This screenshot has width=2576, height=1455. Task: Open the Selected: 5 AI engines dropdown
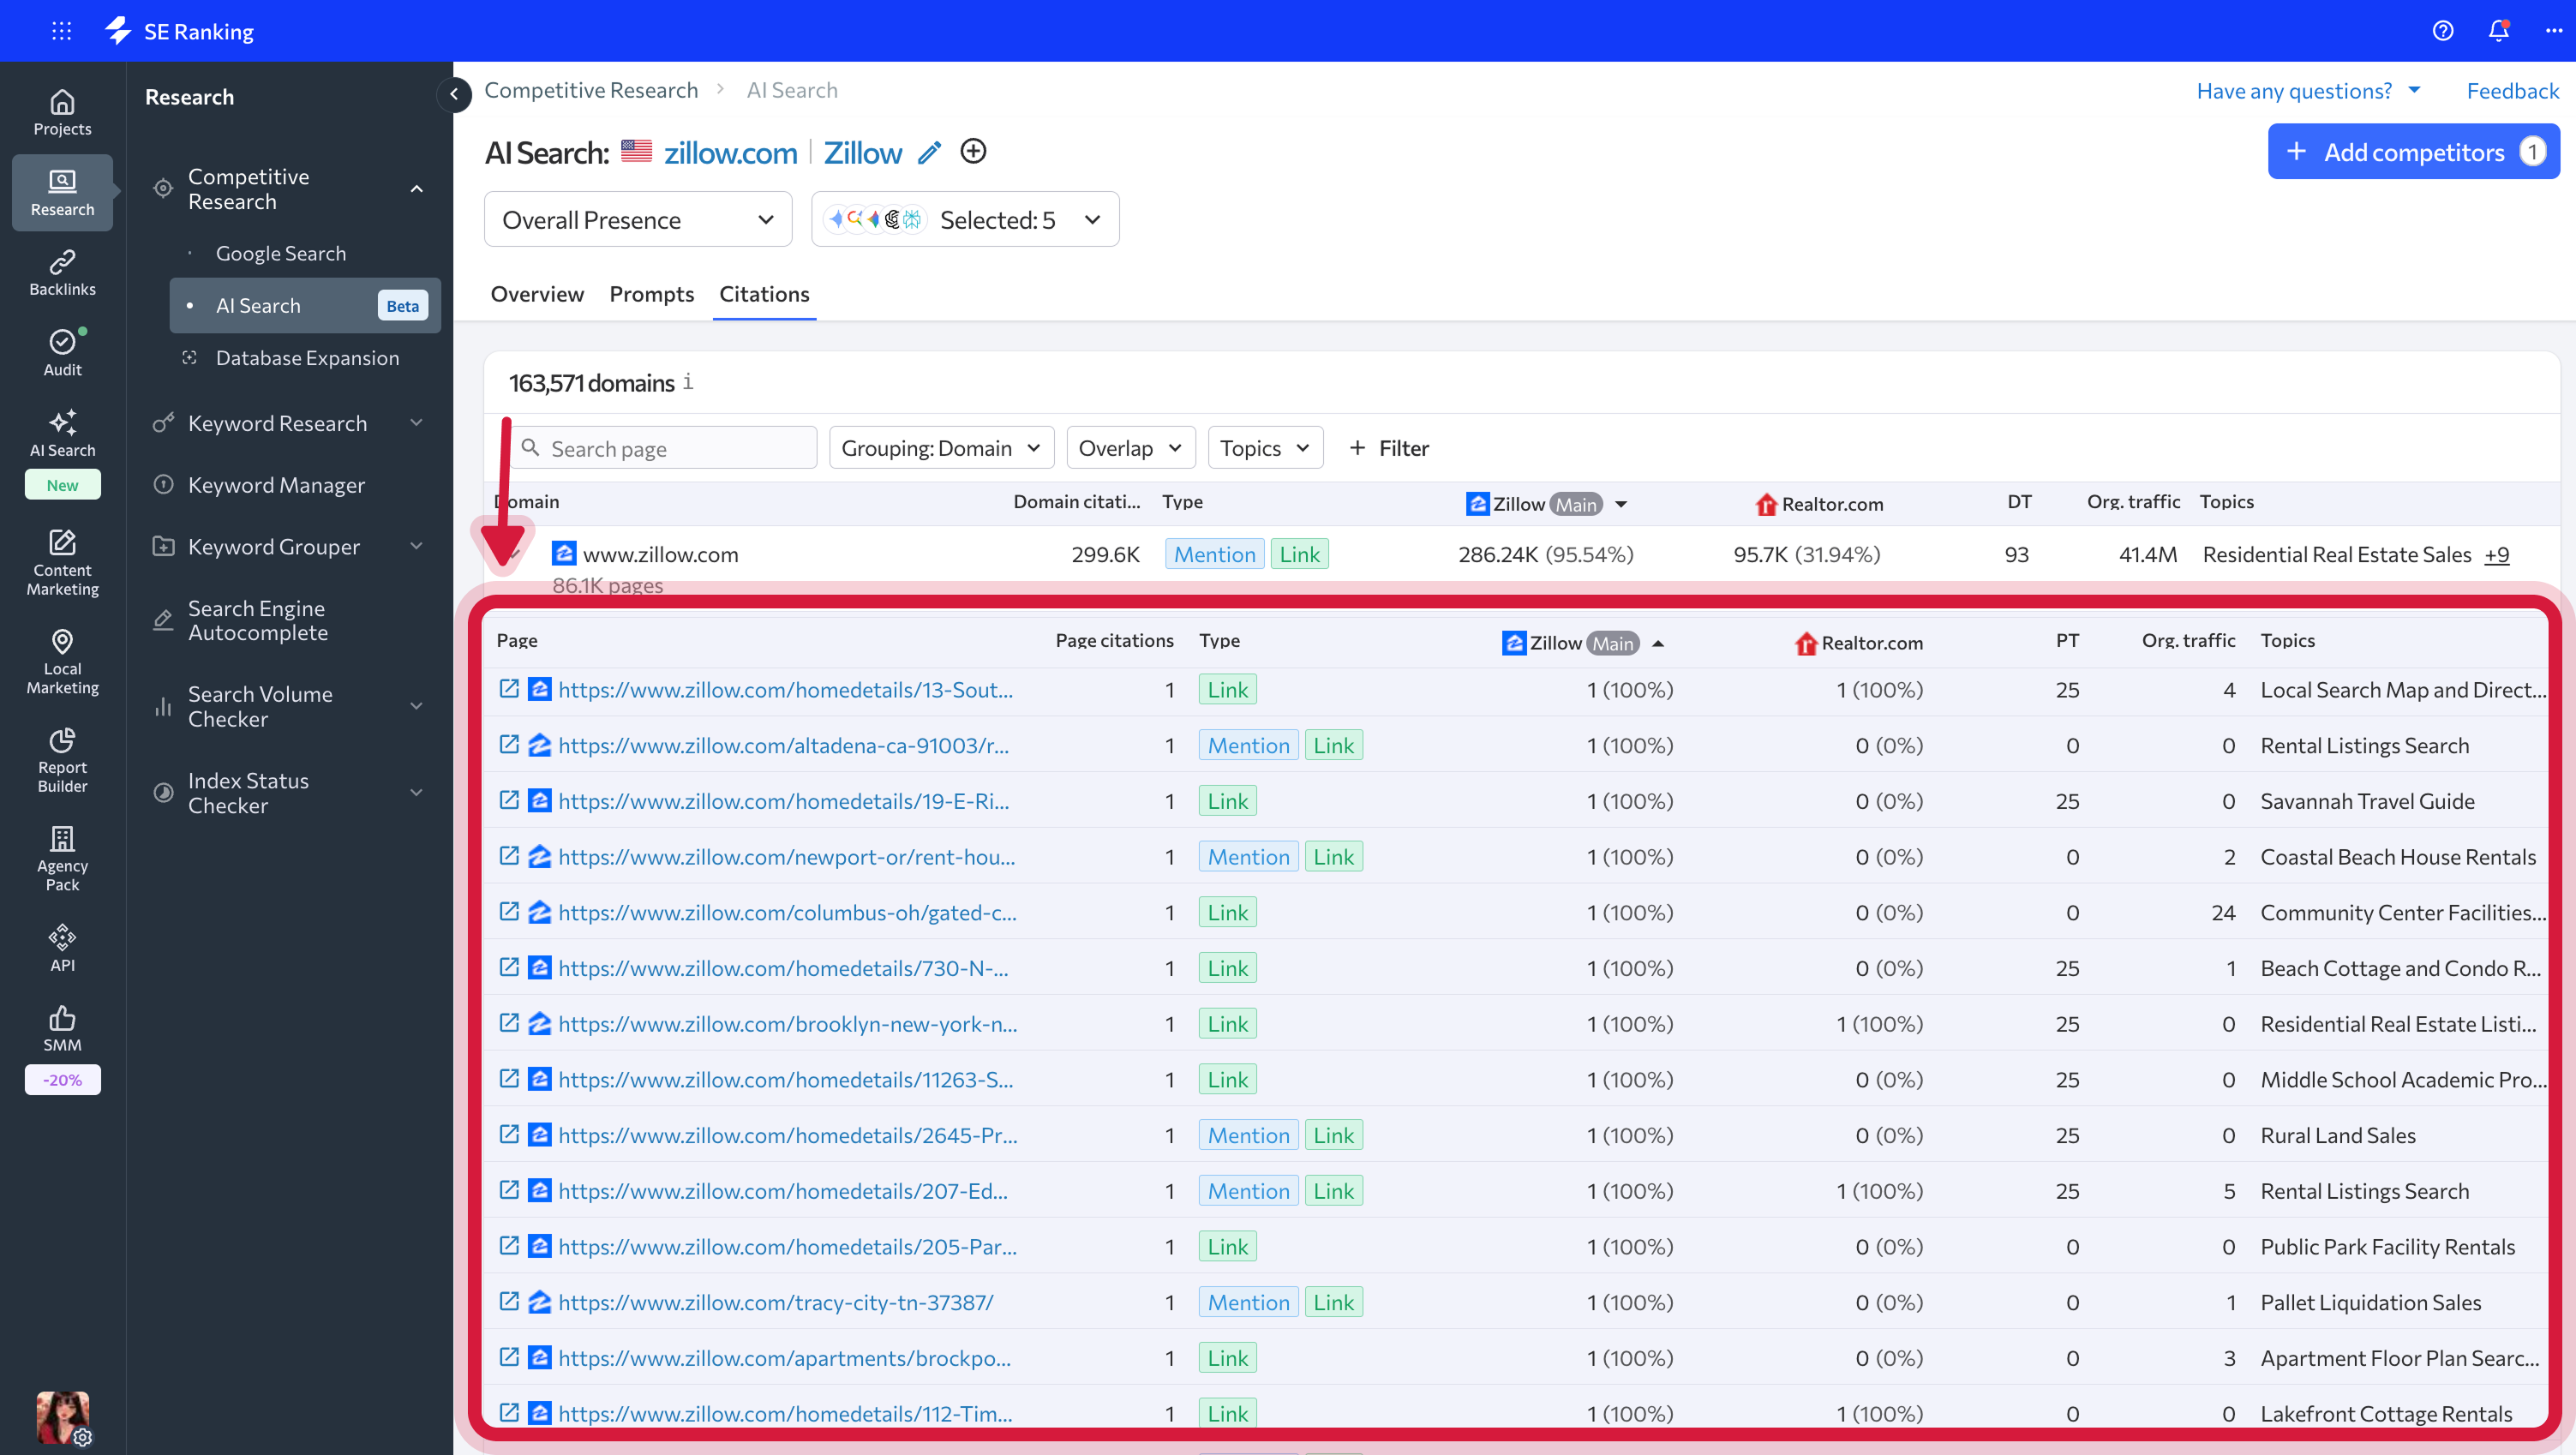pos(965,219)
